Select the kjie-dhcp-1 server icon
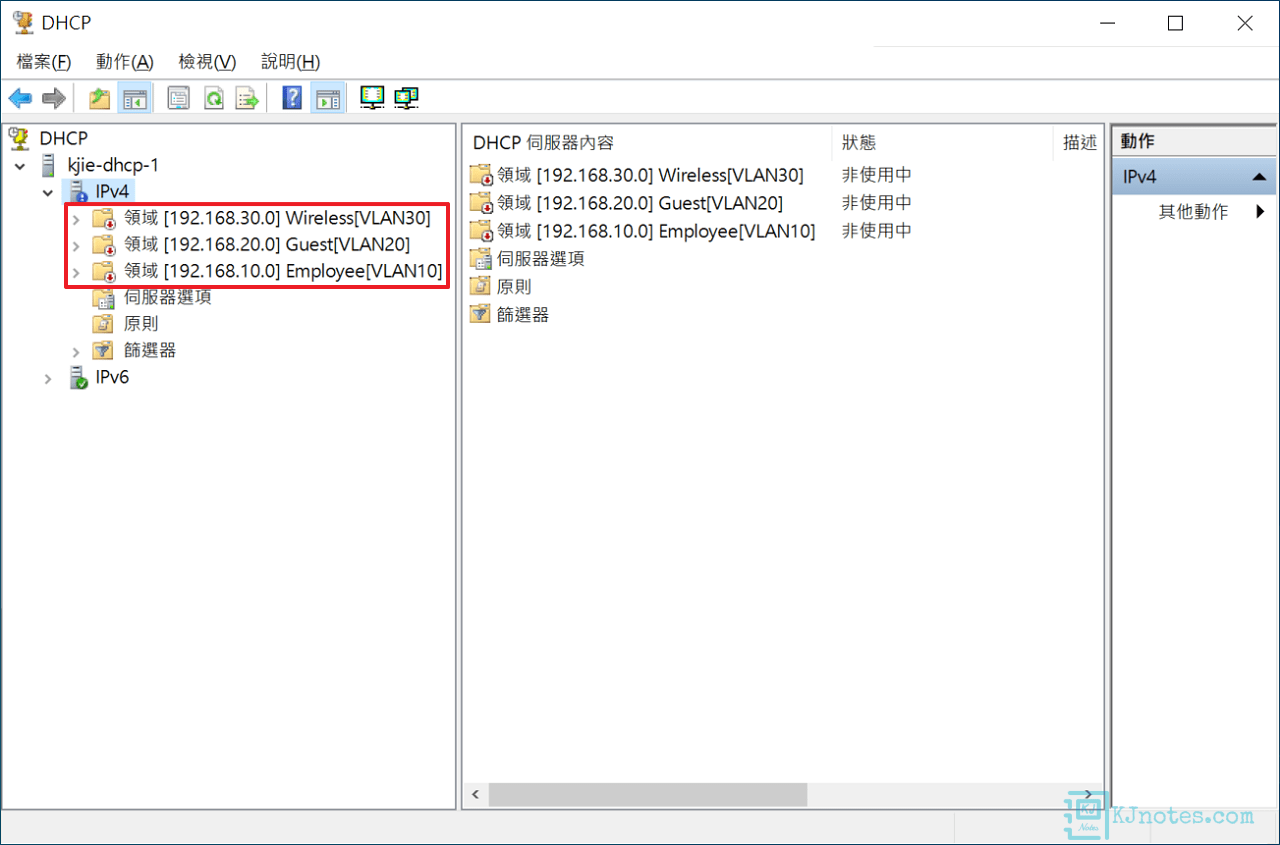1280x845 pixels. click(48, 165)
